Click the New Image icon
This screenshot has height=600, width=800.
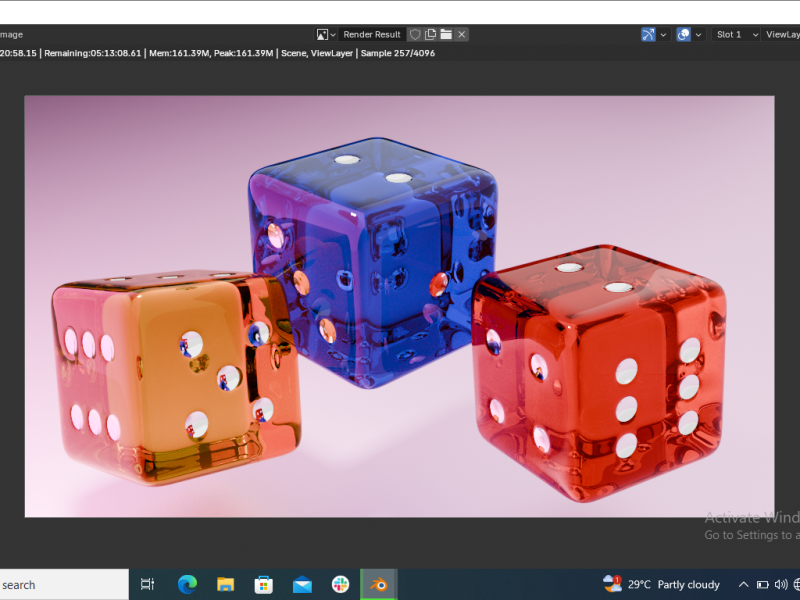(430, 34)
